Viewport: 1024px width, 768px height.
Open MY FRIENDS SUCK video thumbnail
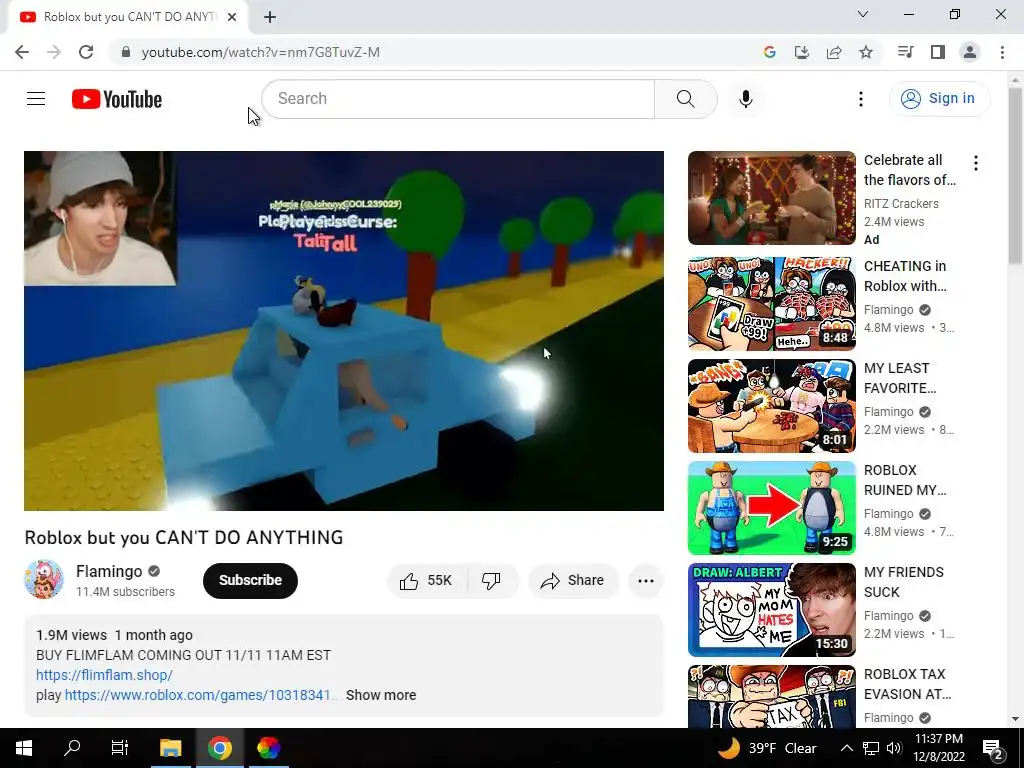[x=771, y=609]
